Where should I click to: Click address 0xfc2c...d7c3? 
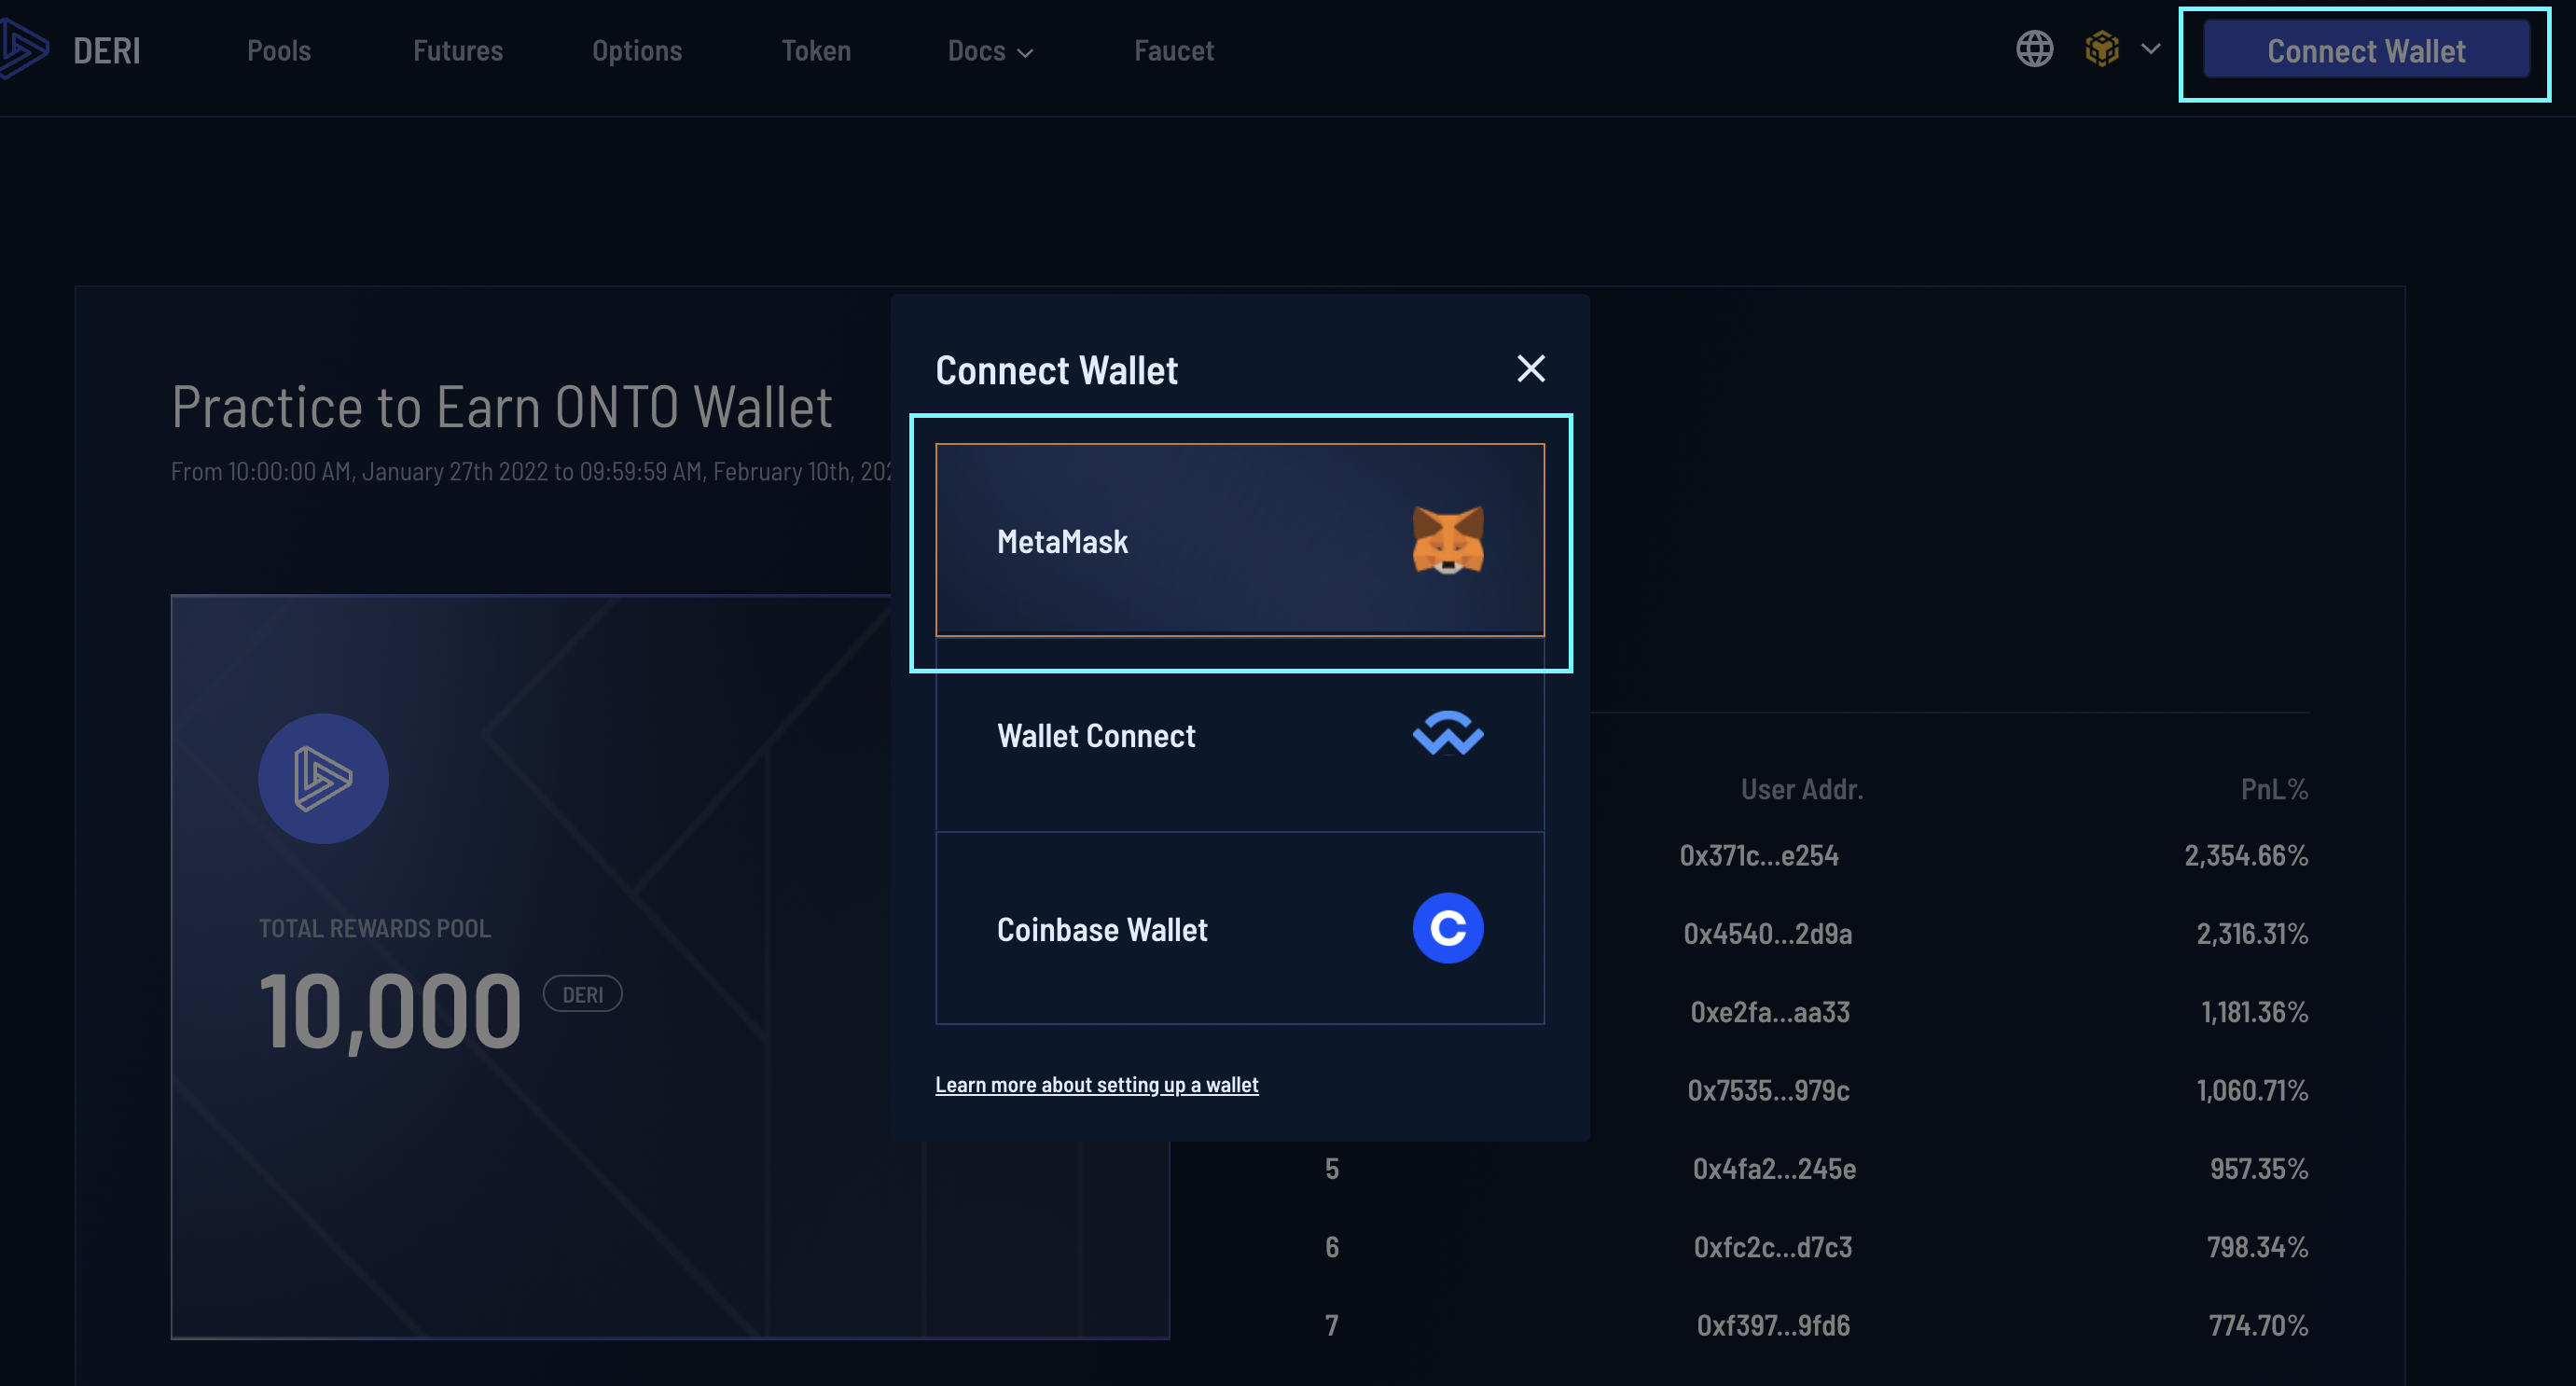click(1773, 1247)
